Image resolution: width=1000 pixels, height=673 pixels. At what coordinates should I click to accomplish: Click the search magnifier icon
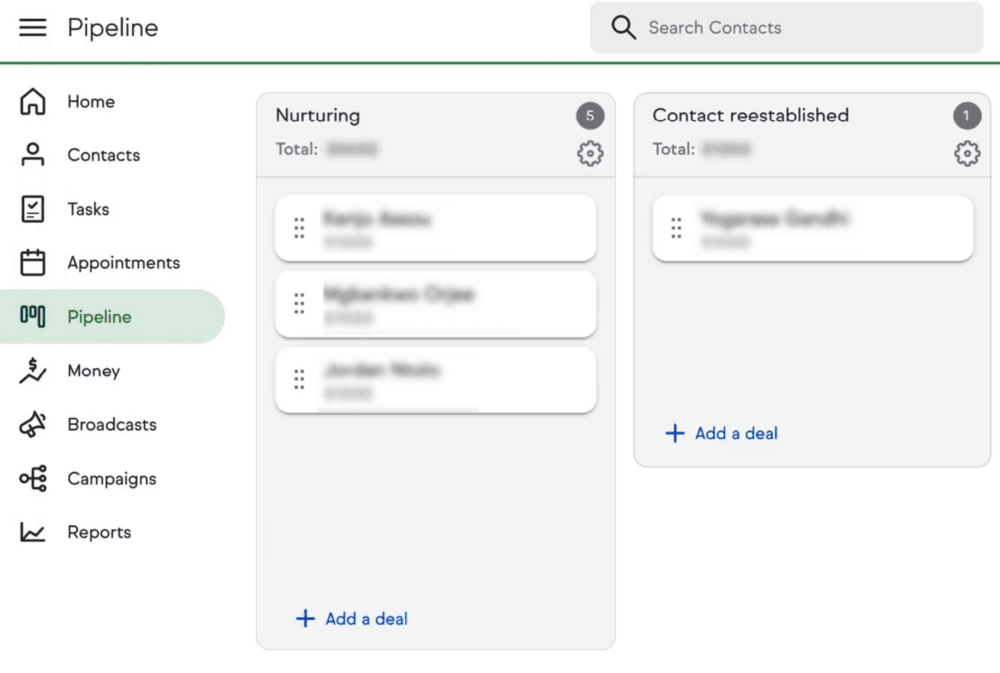pyautogui.click(x=623, y=27)
